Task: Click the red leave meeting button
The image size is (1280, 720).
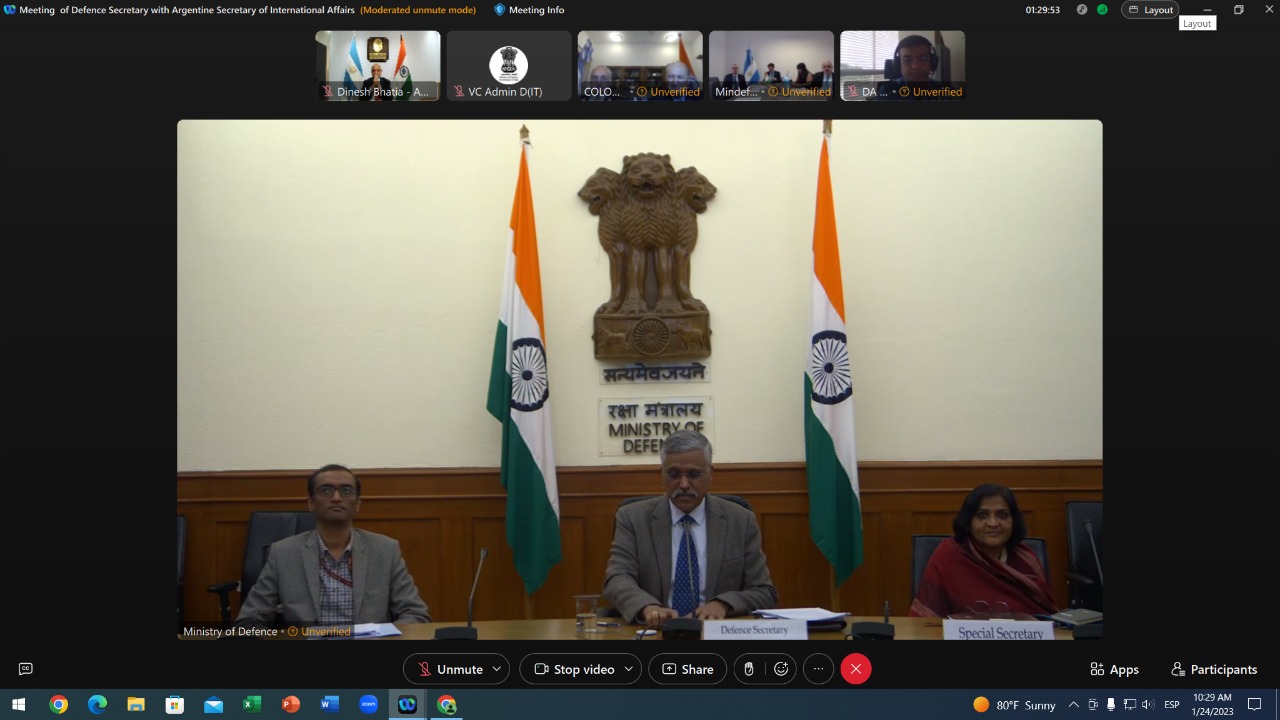Action: 856,669
